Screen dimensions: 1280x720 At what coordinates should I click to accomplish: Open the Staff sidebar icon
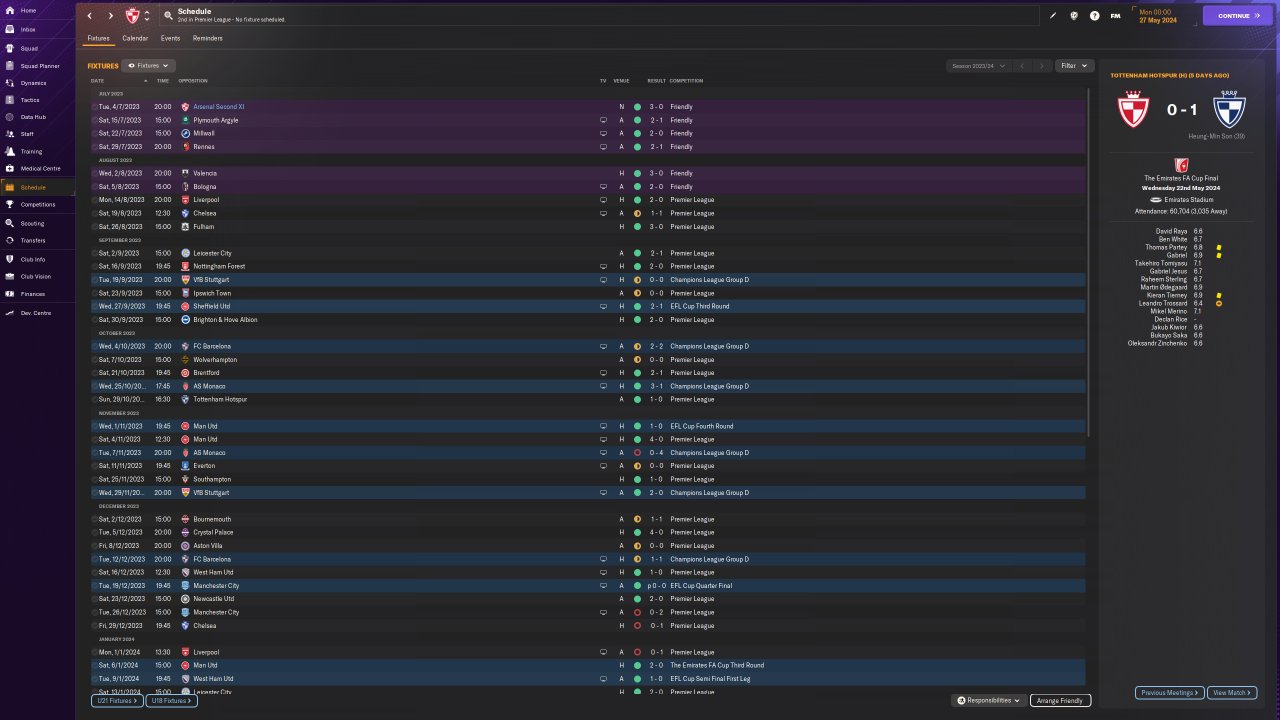tap(9, 134)
